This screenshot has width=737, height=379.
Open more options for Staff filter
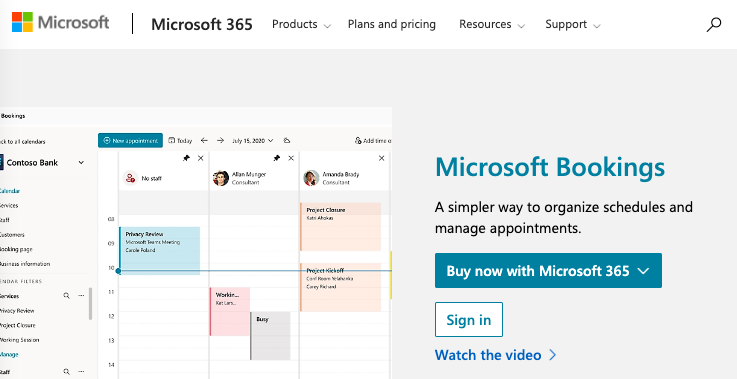tap(81, 371)
